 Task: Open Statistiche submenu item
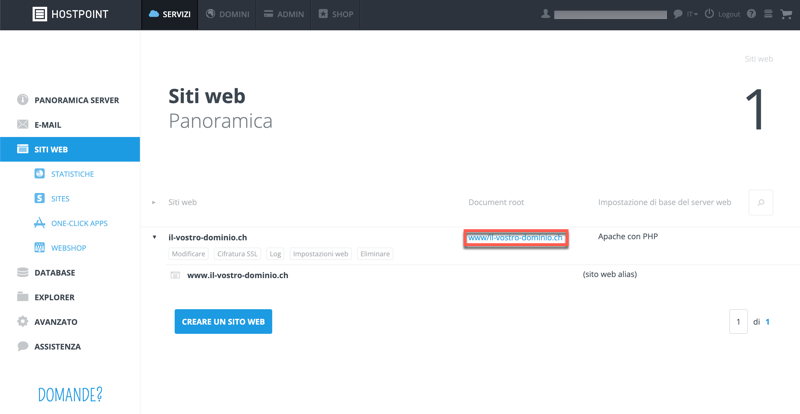pyautogui.click(x=70, y=174)
